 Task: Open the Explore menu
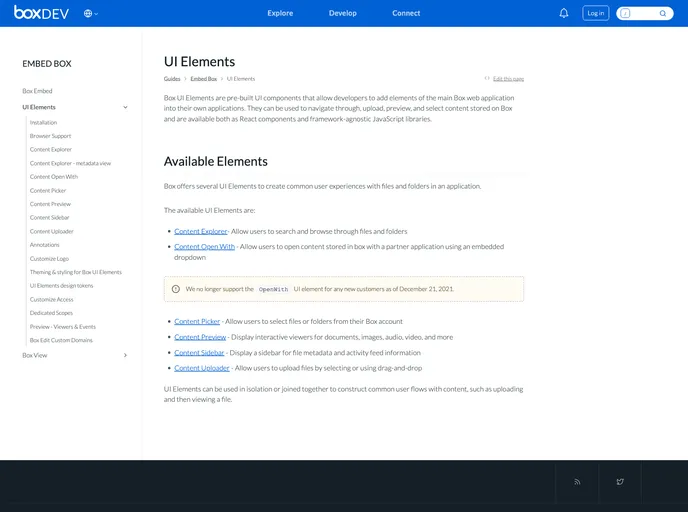[x=280, y=13]
